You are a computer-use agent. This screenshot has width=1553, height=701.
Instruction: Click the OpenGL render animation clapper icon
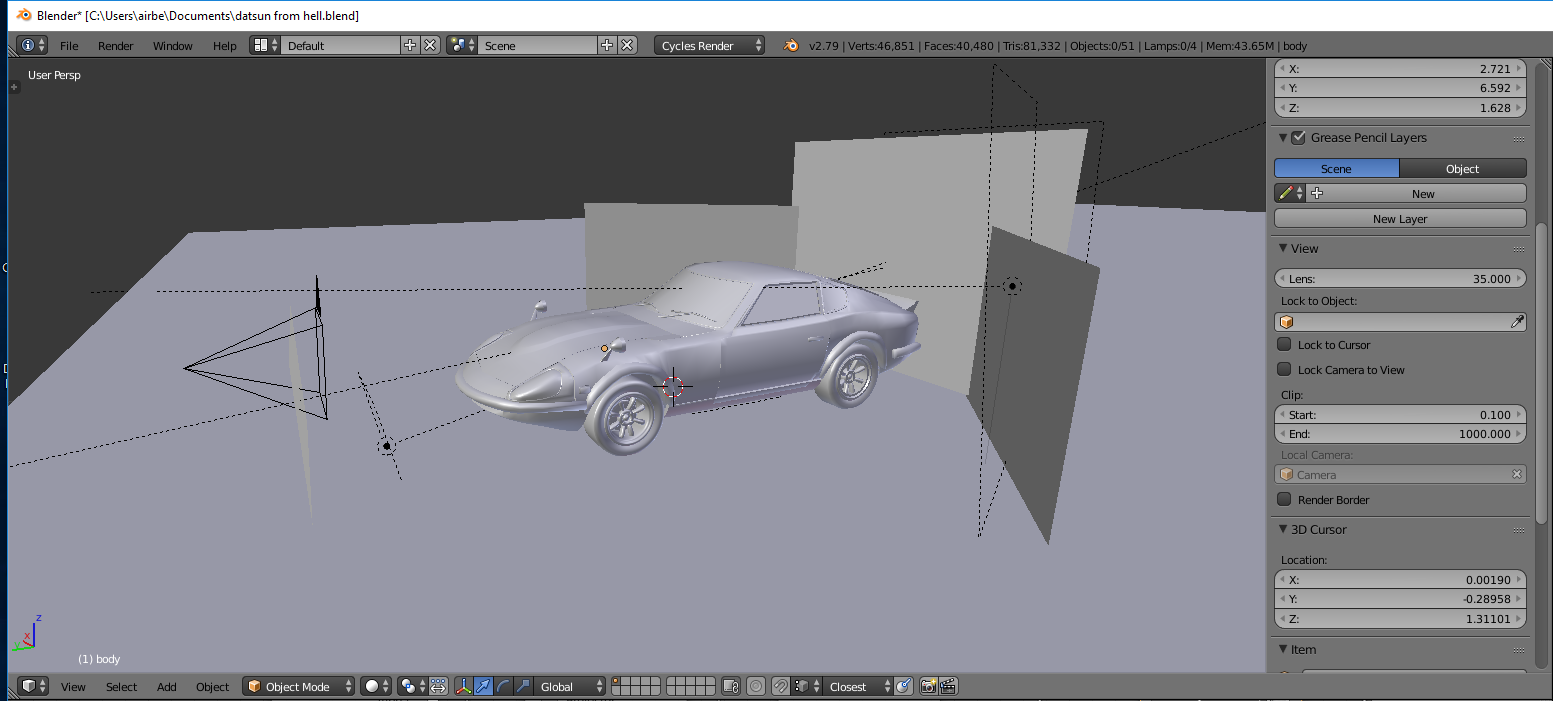coord(948,686)
